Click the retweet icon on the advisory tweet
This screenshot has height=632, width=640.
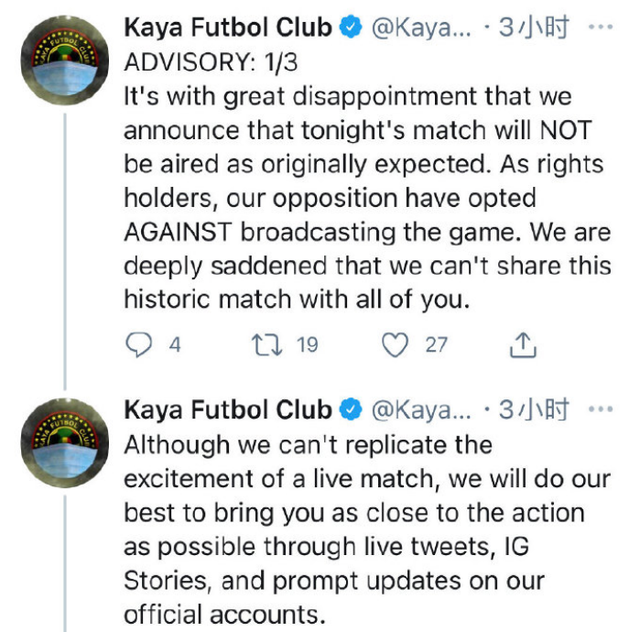pyautogui.click(x=265, y=345)
